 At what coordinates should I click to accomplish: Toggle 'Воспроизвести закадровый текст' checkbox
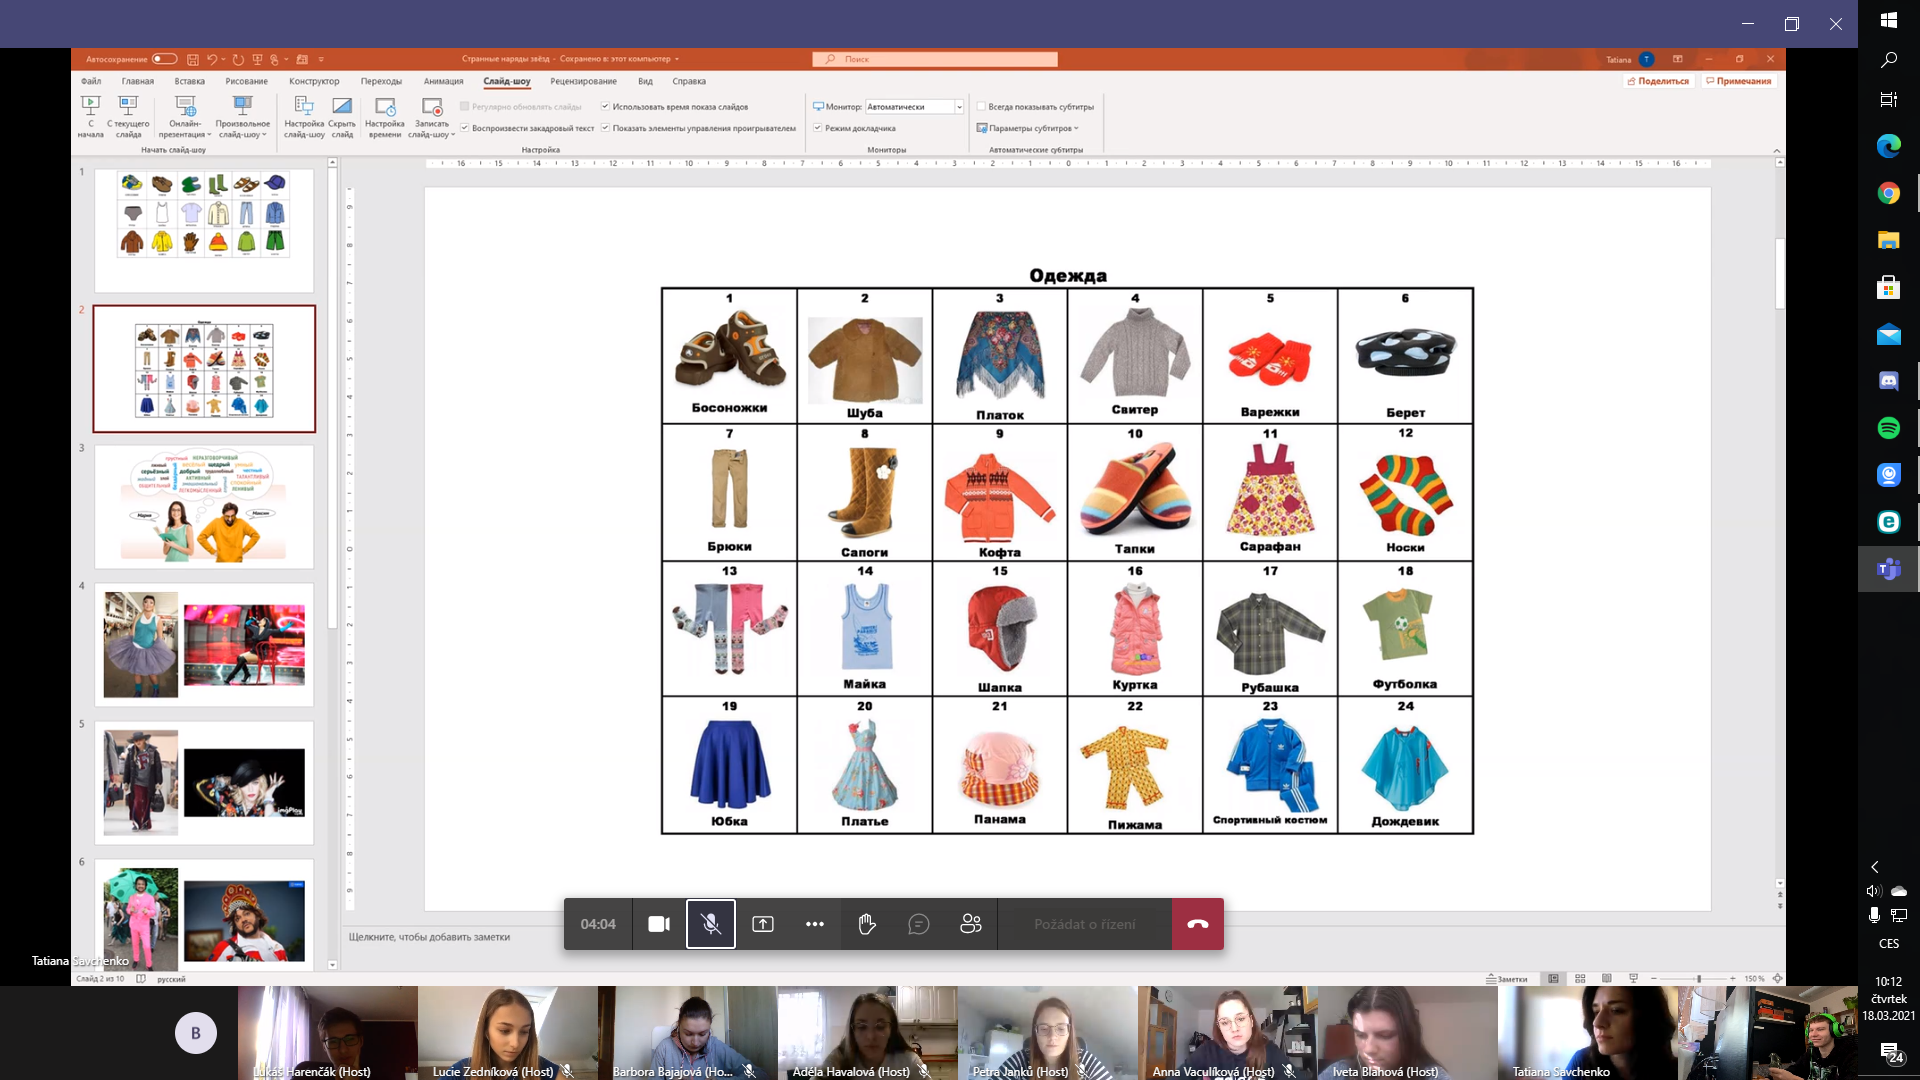point(465,128)
